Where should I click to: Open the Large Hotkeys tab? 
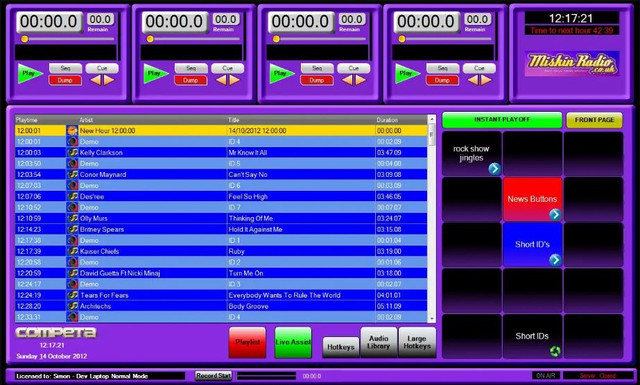pyautogui.click(x=417, y=342)
